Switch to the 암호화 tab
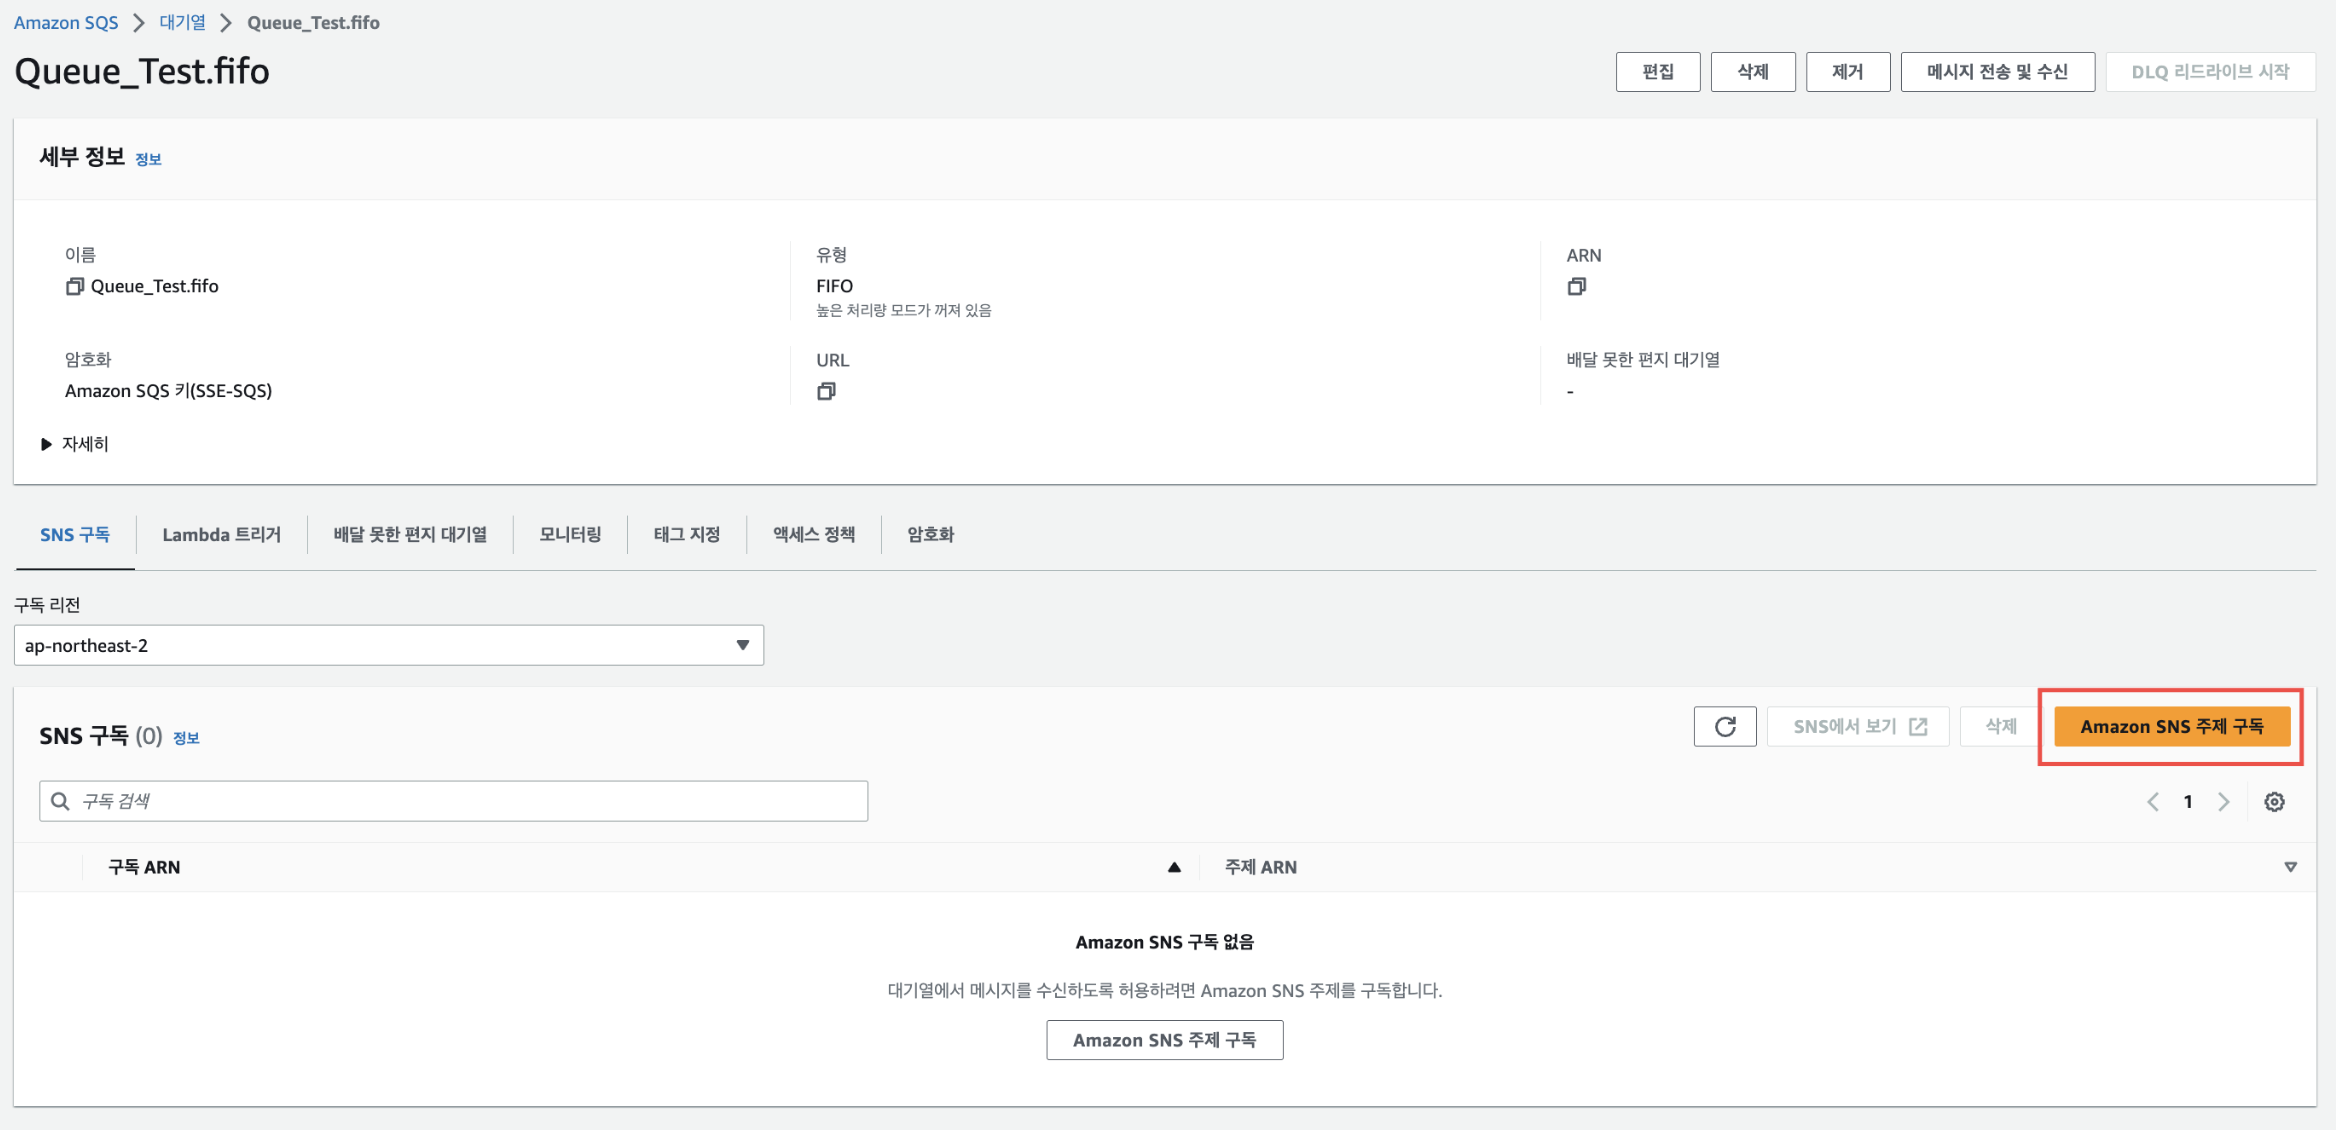Image resolution: width=2336 pixels, height=1130 pixels. click(930, 535)
